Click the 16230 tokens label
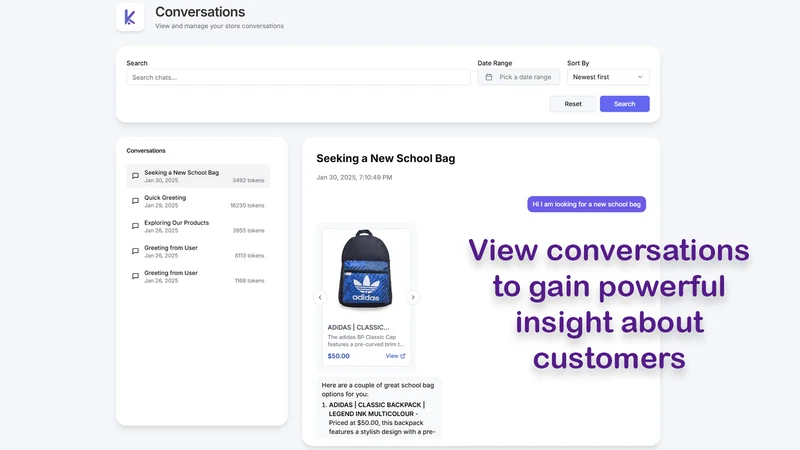The height and width of the screenshot is (450, 800). (247, 205)
